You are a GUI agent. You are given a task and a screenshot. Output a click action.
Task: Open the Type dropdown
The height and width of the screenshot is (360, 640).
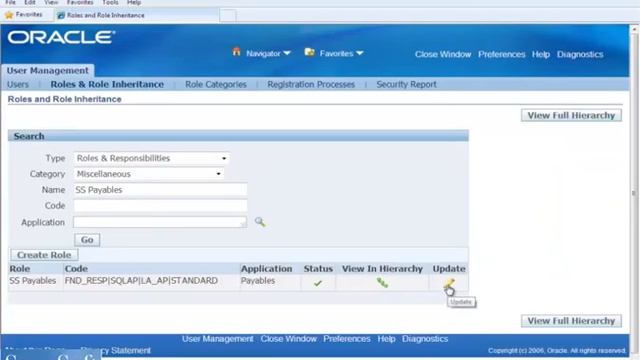click(151, 158)
